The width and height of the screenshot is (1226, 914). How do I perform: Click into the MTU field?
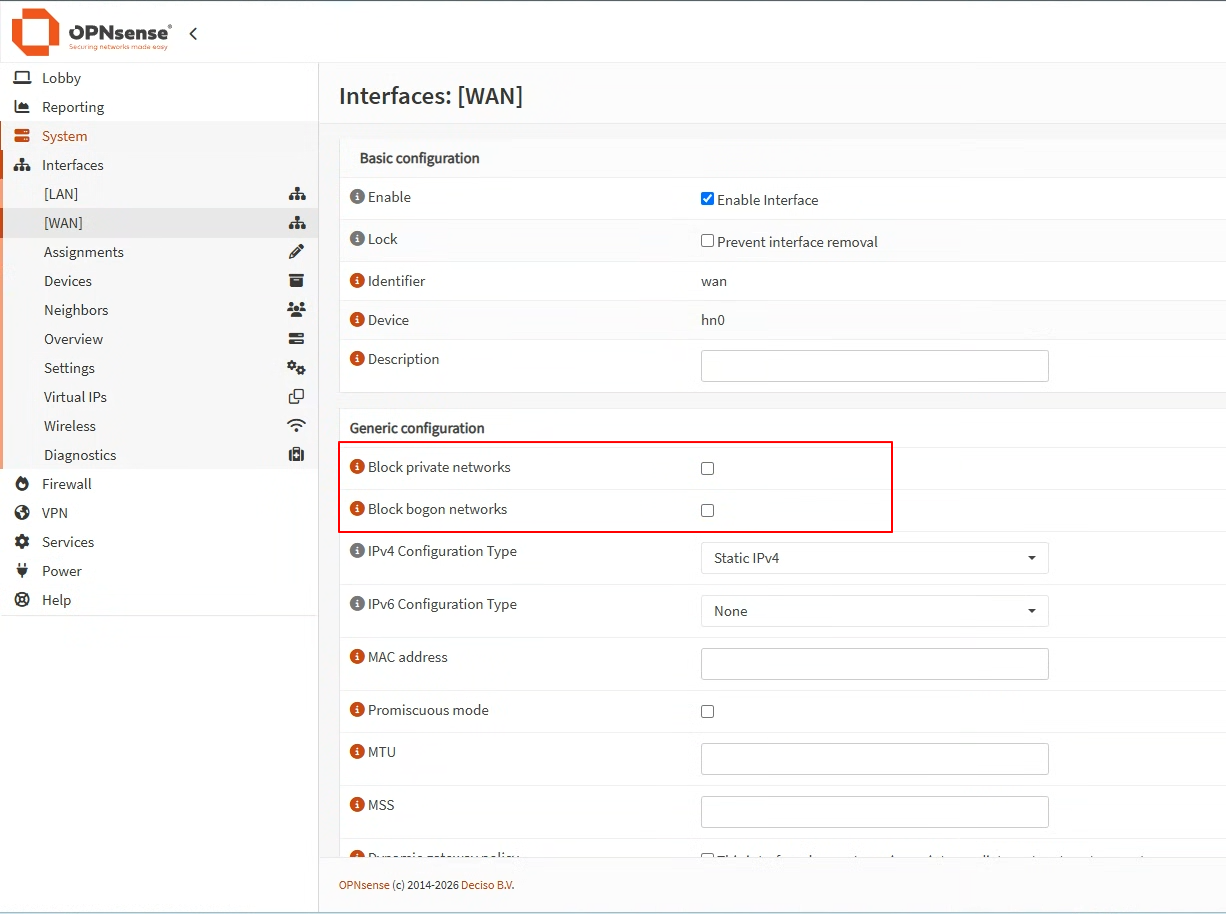tap(874, 759)
